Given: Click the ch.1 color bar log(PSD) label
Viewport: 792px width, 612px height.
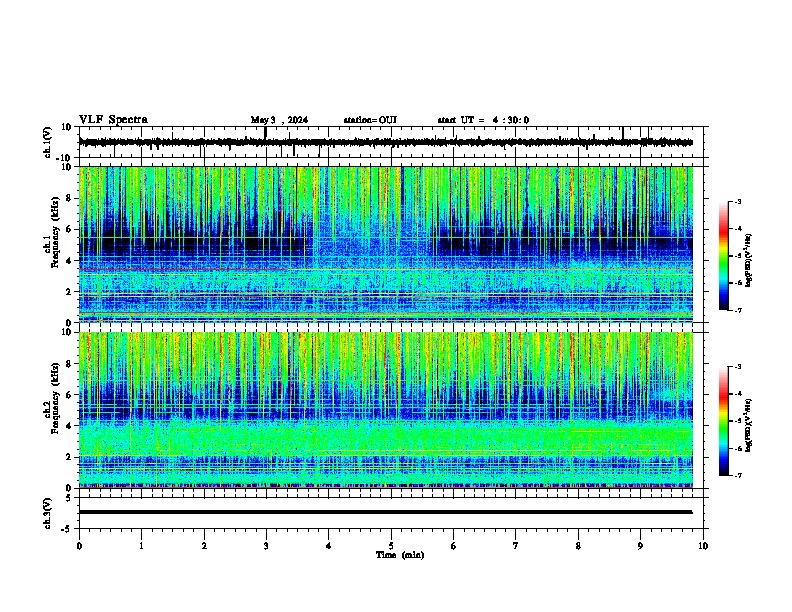Looking at the screenshot, I should (749, 261).
